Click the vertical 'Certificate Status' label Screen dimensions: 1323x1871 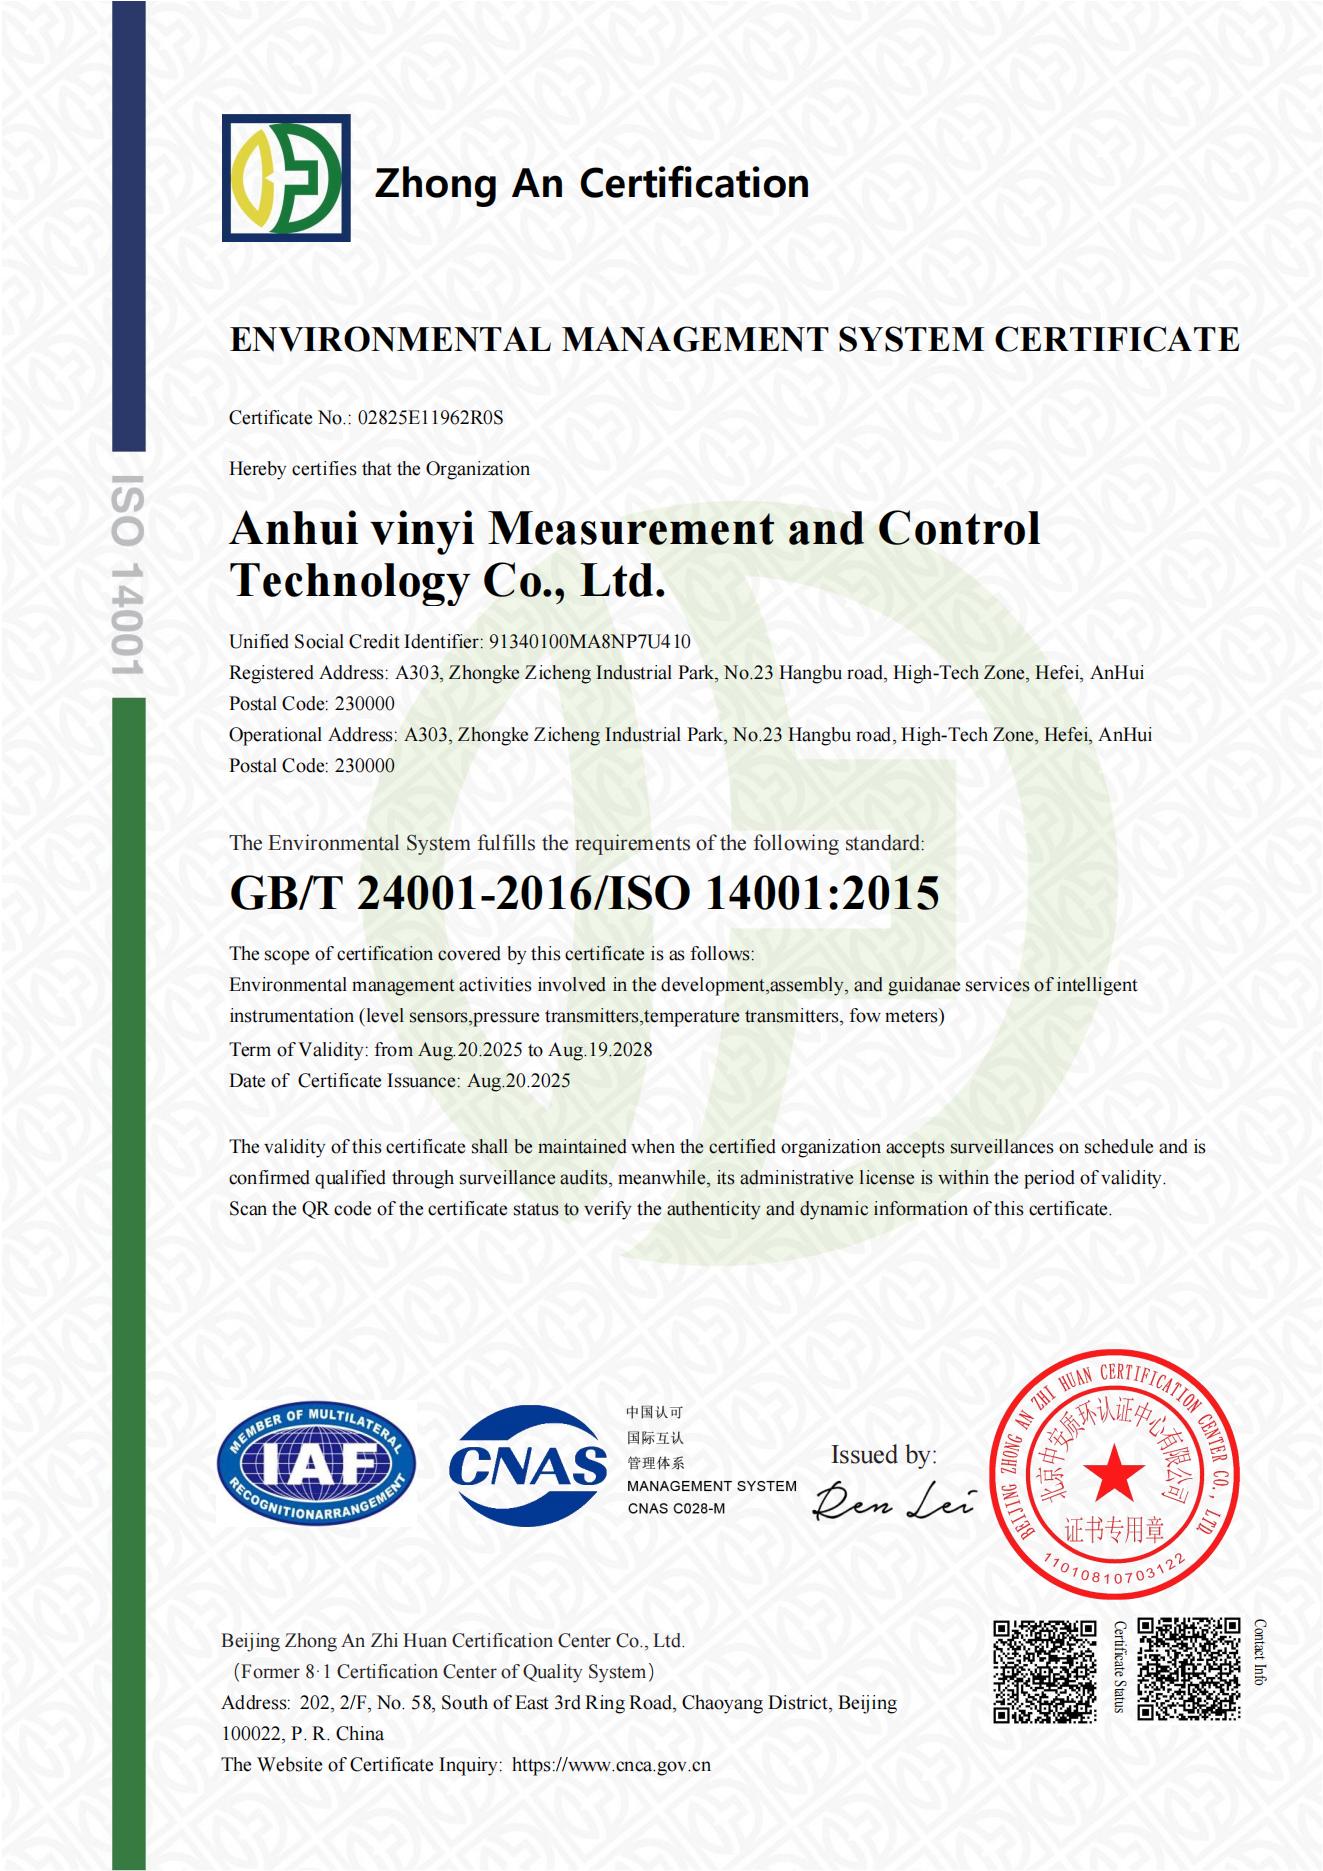coord(1119,1667)
